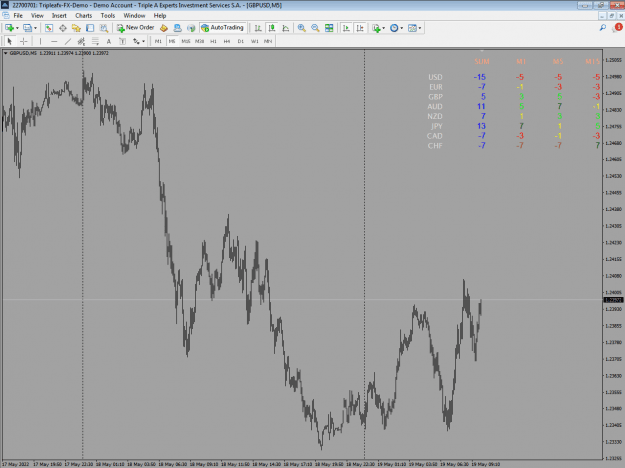Viewport: 625px width, 468px height.
Task: Select the Equidistant Channel tool
Action: (x=81, y=41)
